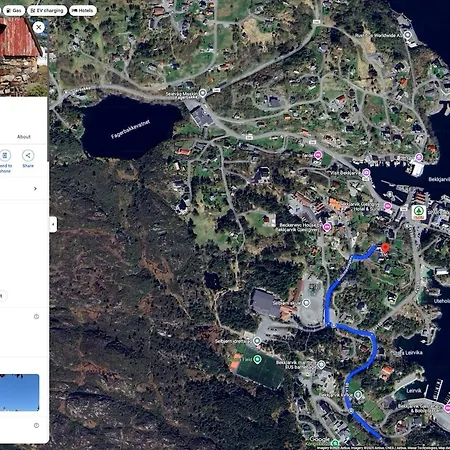Image resolution: width=450 pixels, height=450 pixels.
Task: Open the red-roofed building place photo
Action: (22, 57)
